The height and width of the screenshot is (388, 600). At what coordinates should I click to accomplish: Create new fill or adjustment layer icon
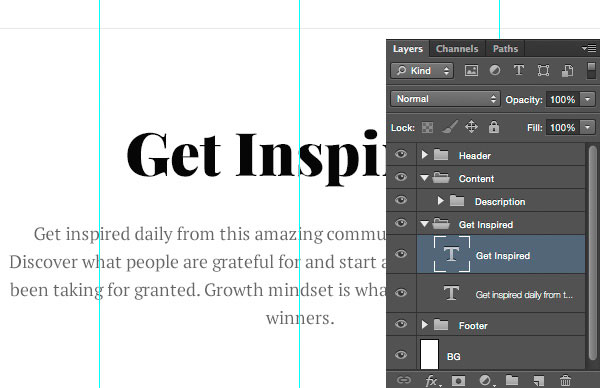point(486,380)
